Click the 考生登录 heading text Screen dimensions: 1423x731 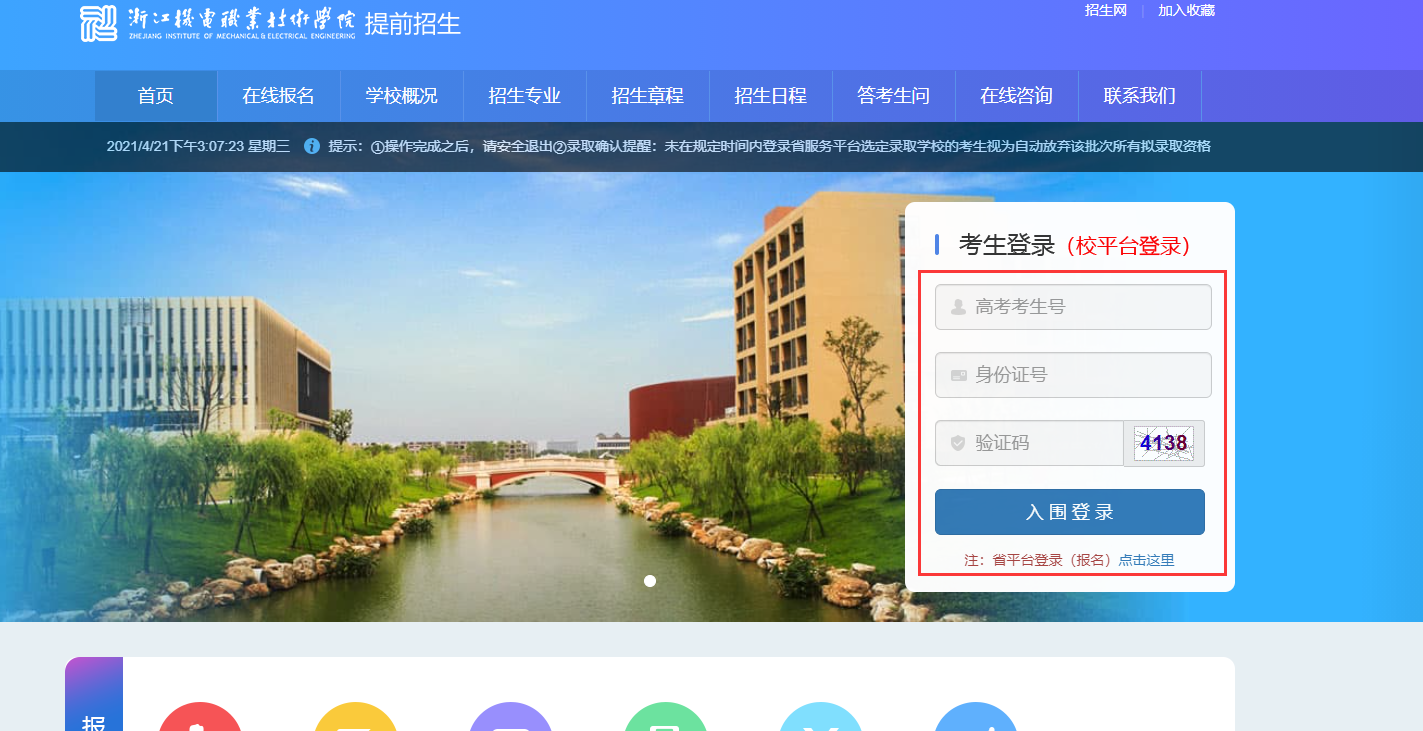pyautogui.click(x=1007, y=245)
